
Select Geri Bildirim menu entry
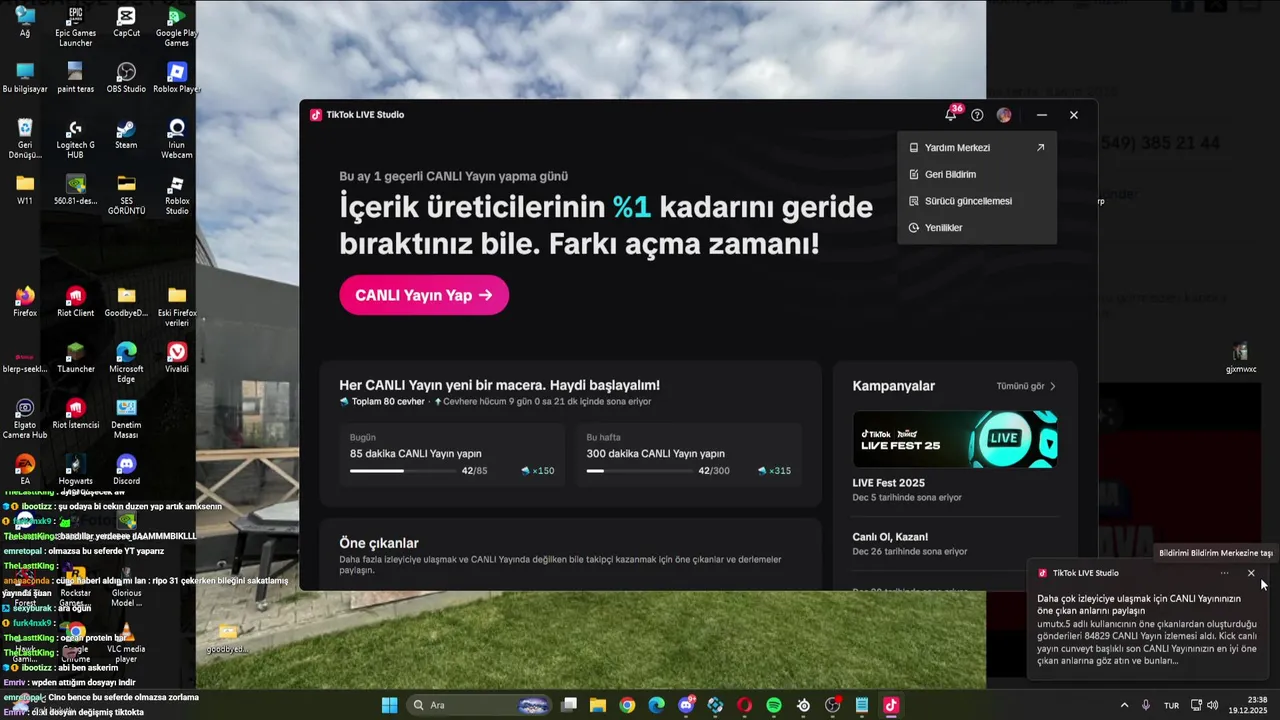tap(976, 174)
